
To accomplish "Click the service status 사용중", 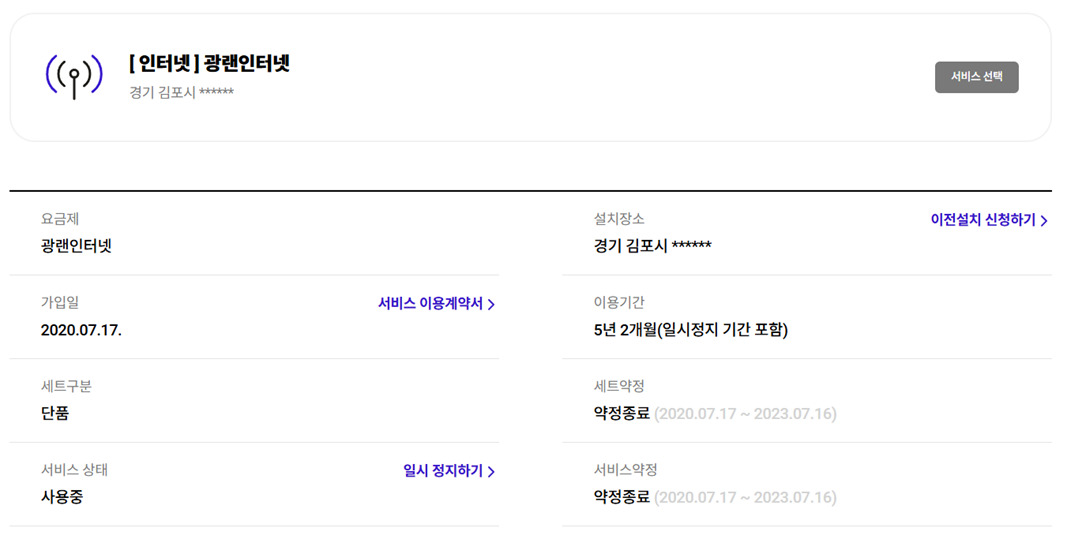I will tap(62, 497).
